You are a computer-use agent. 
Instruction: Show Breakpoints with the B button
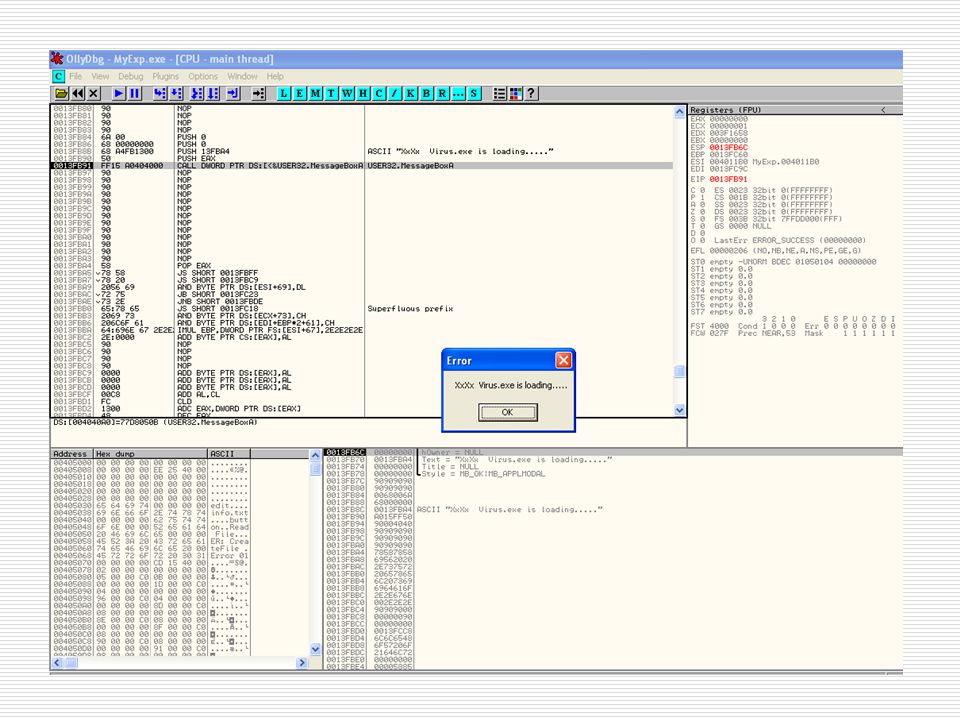click(x=427, y=94)
